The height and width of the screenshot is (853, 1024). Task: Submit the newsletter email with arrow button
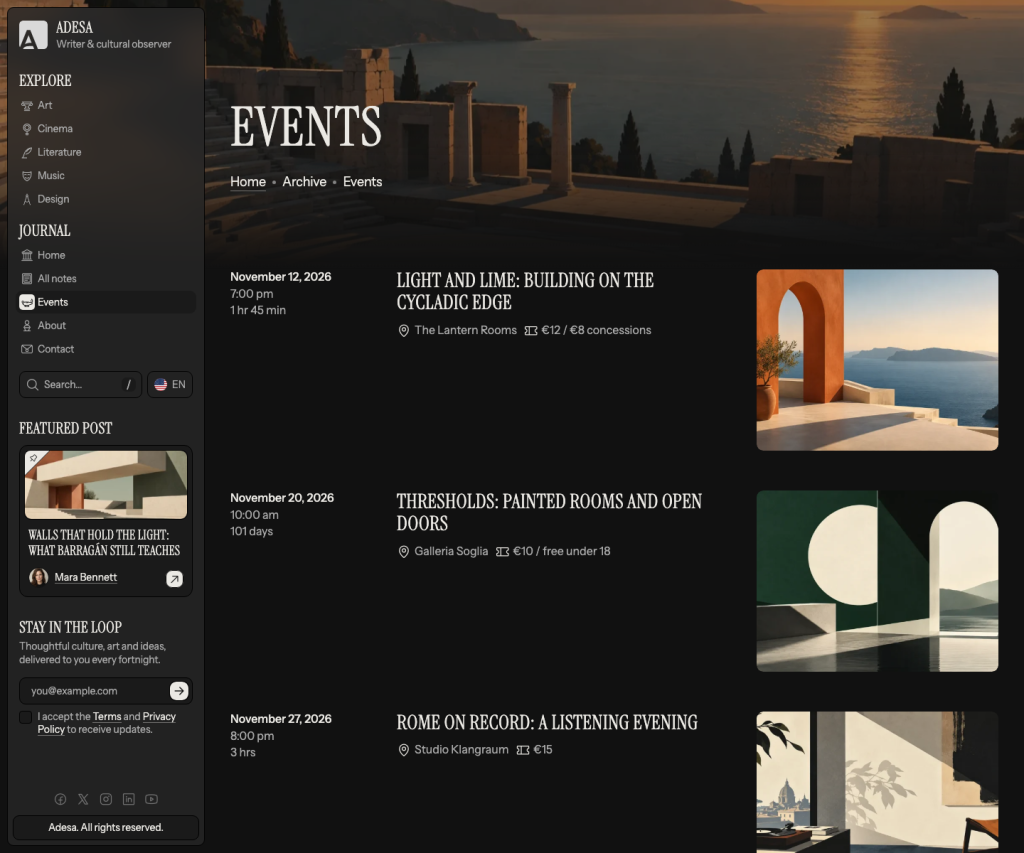[179, 690]
